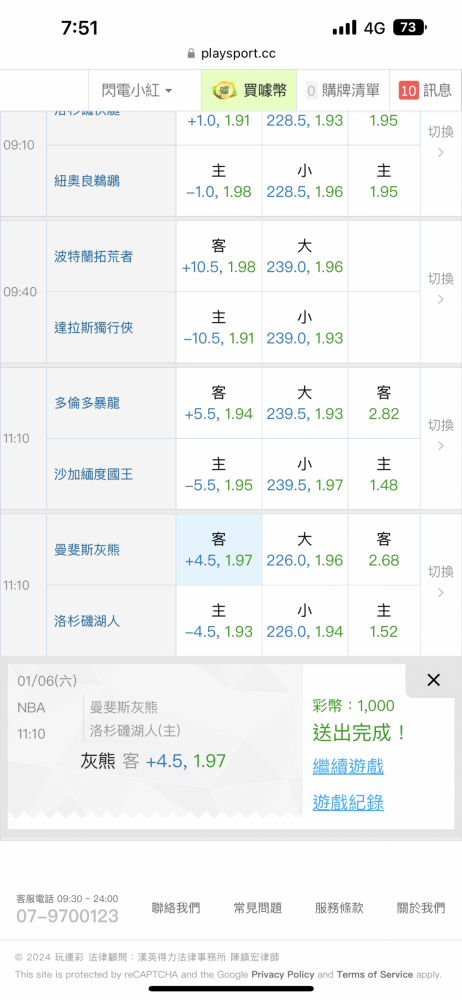Click 達拉斯獨行俠 team name
Viewport: 462px width, 1000px height.
pos(94,328)
